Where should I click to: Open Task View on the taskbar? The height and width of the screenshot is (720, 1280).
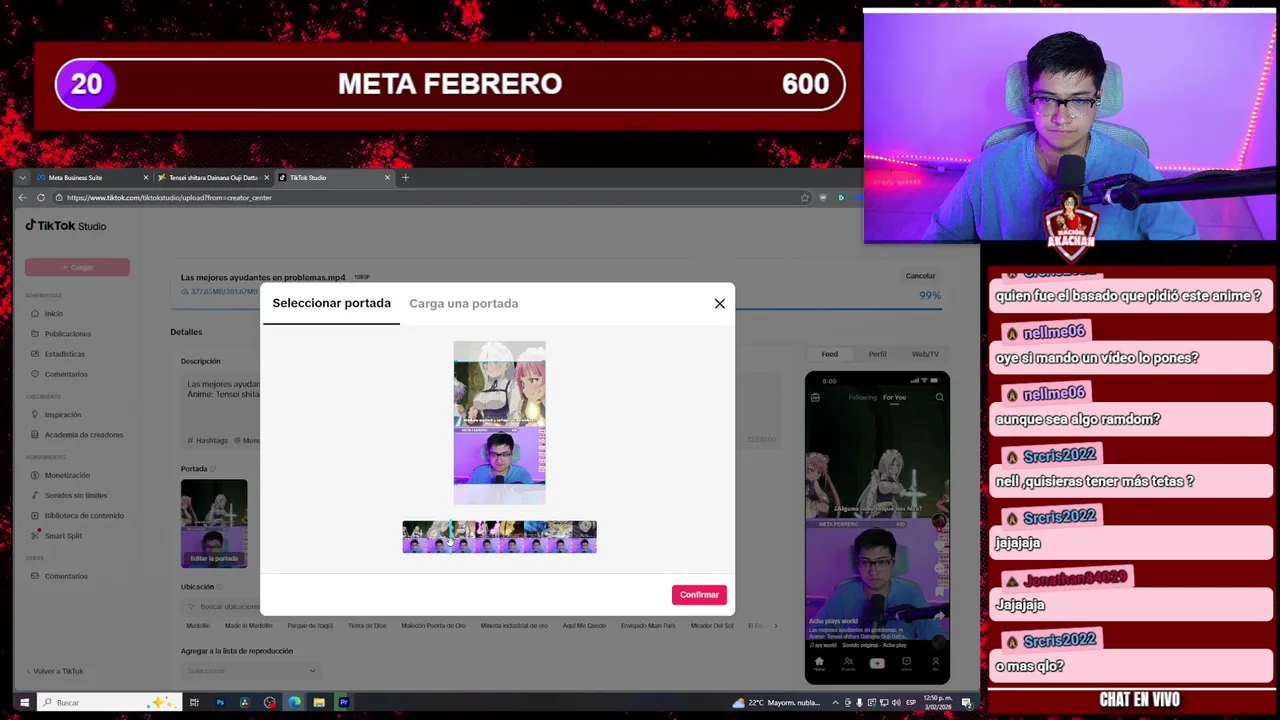pyautogui.click(x=195, y=703)
